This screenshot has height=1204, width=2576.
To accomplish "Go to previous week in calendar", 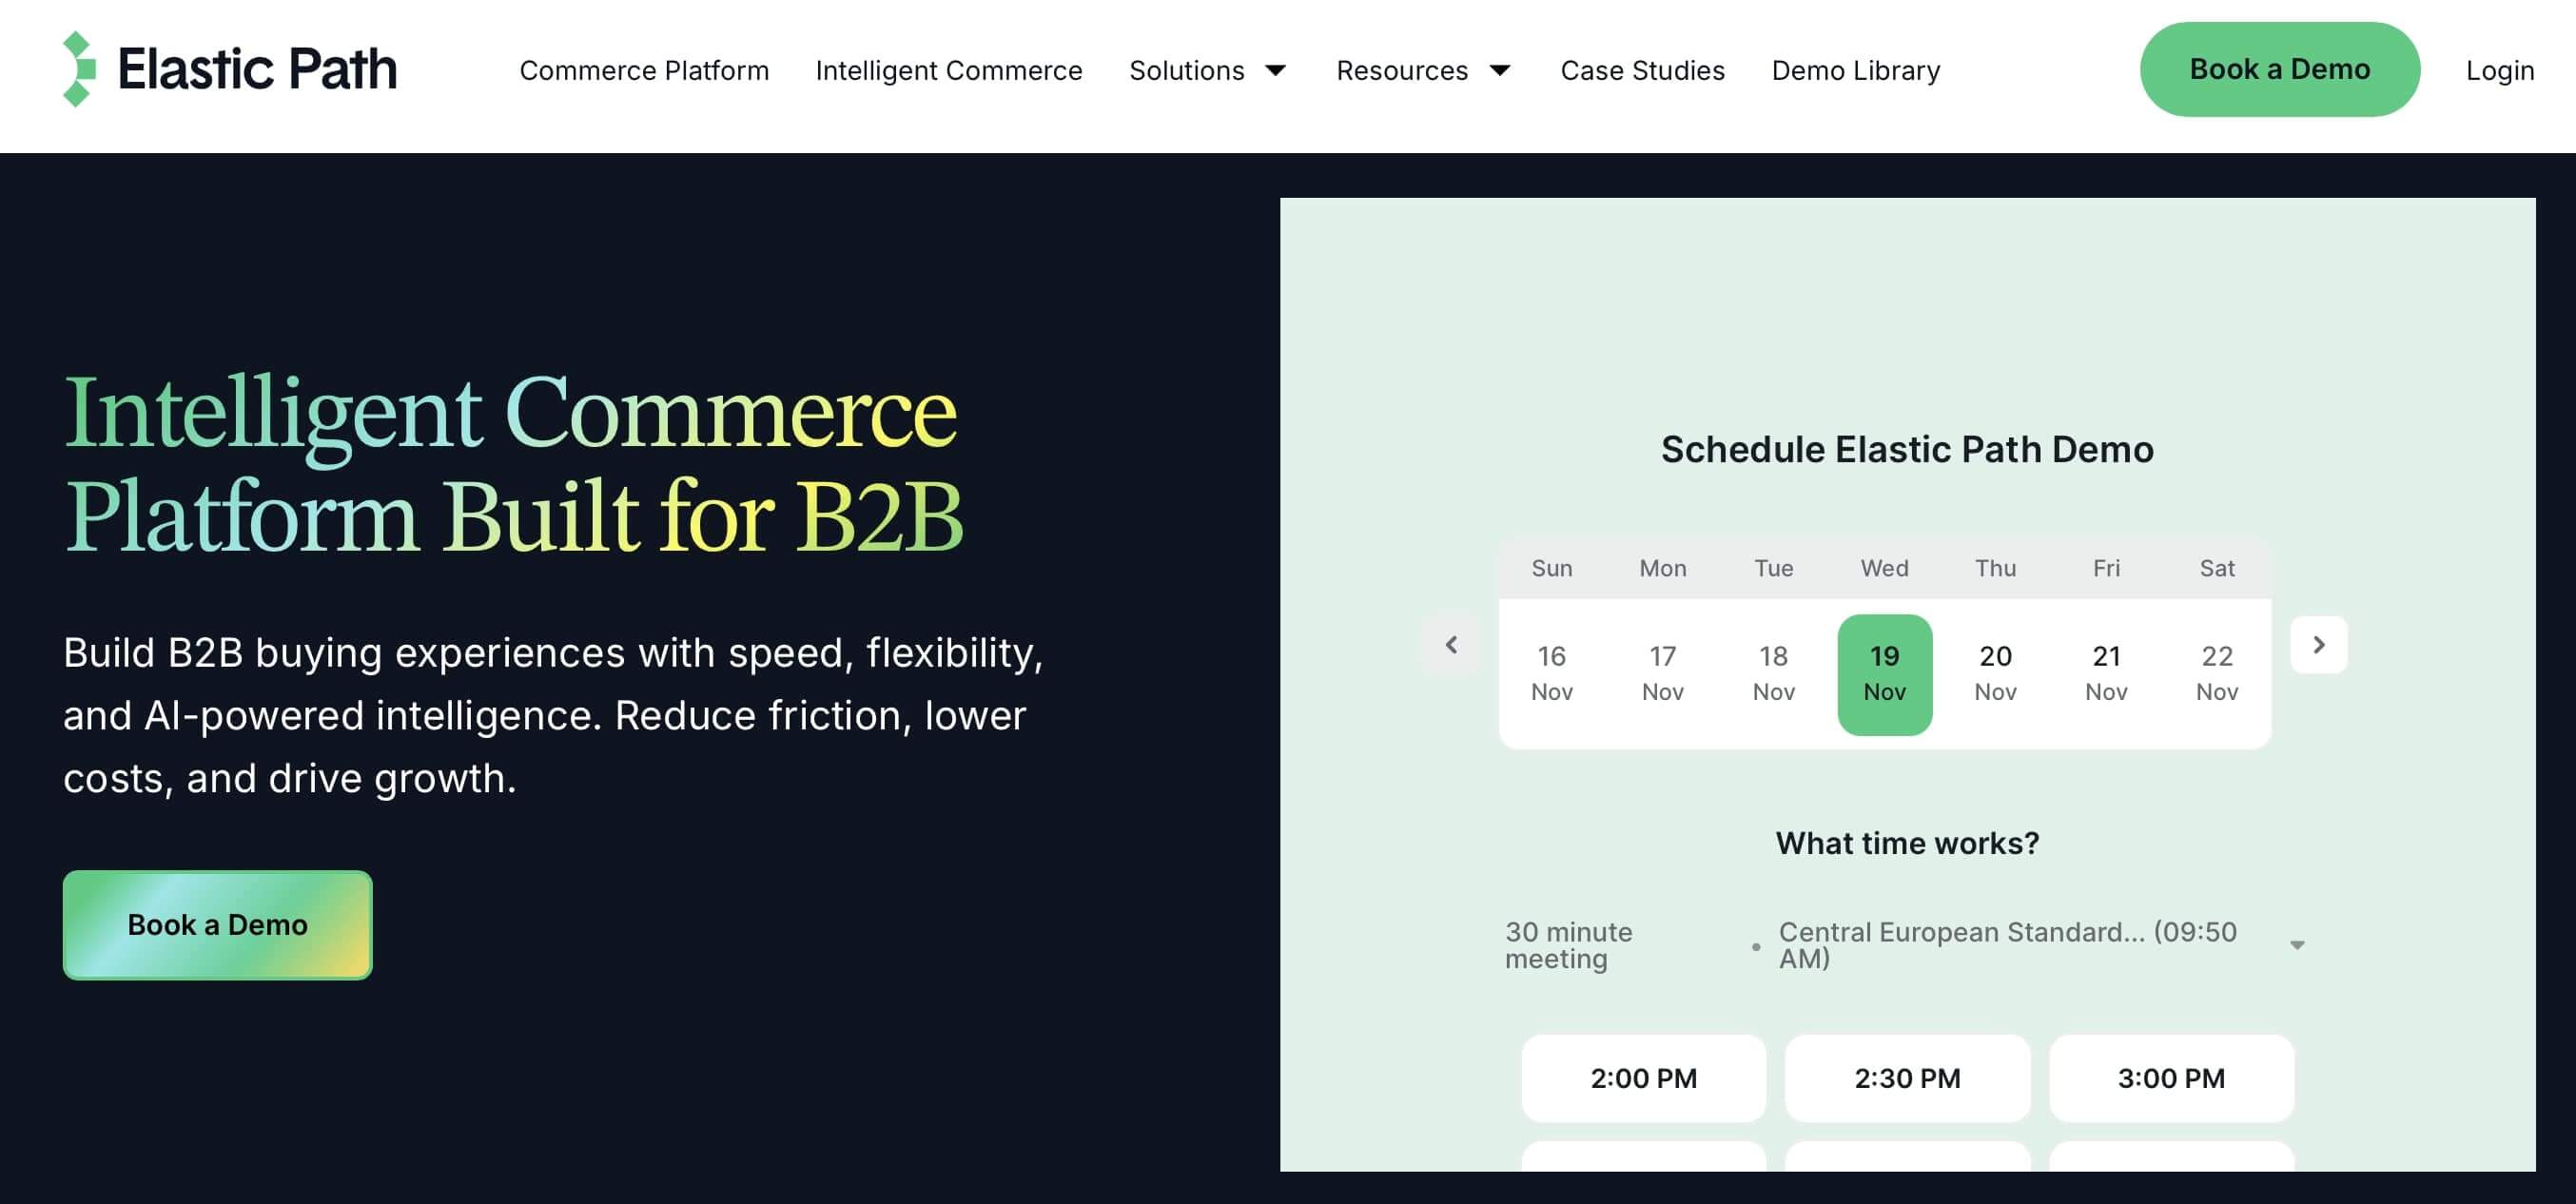I will point(1451,645).
